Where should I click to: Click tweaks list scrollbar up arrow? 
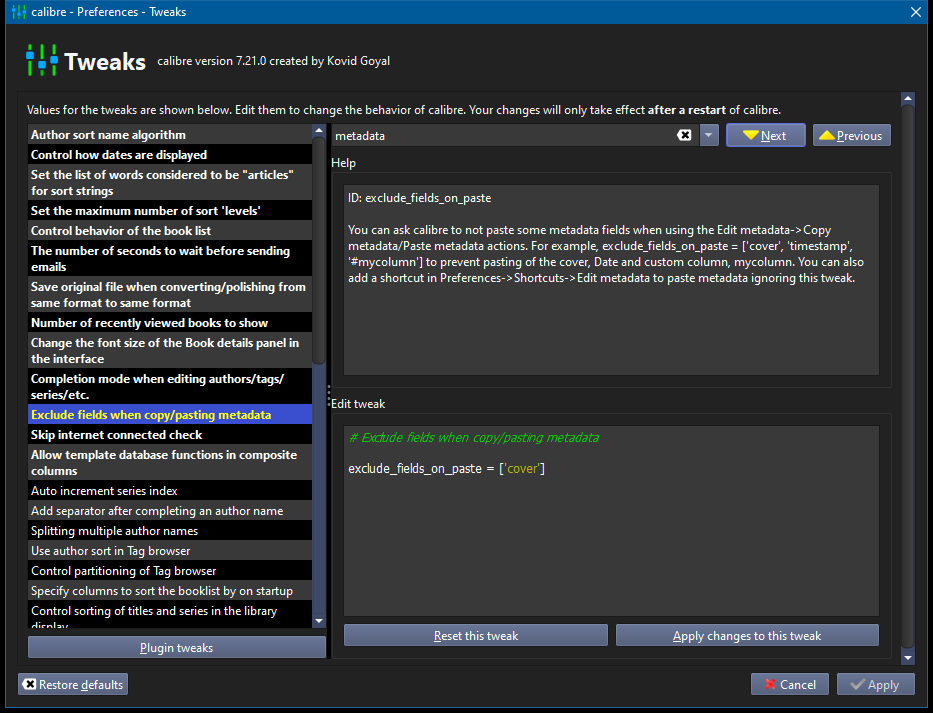point(319,130)
